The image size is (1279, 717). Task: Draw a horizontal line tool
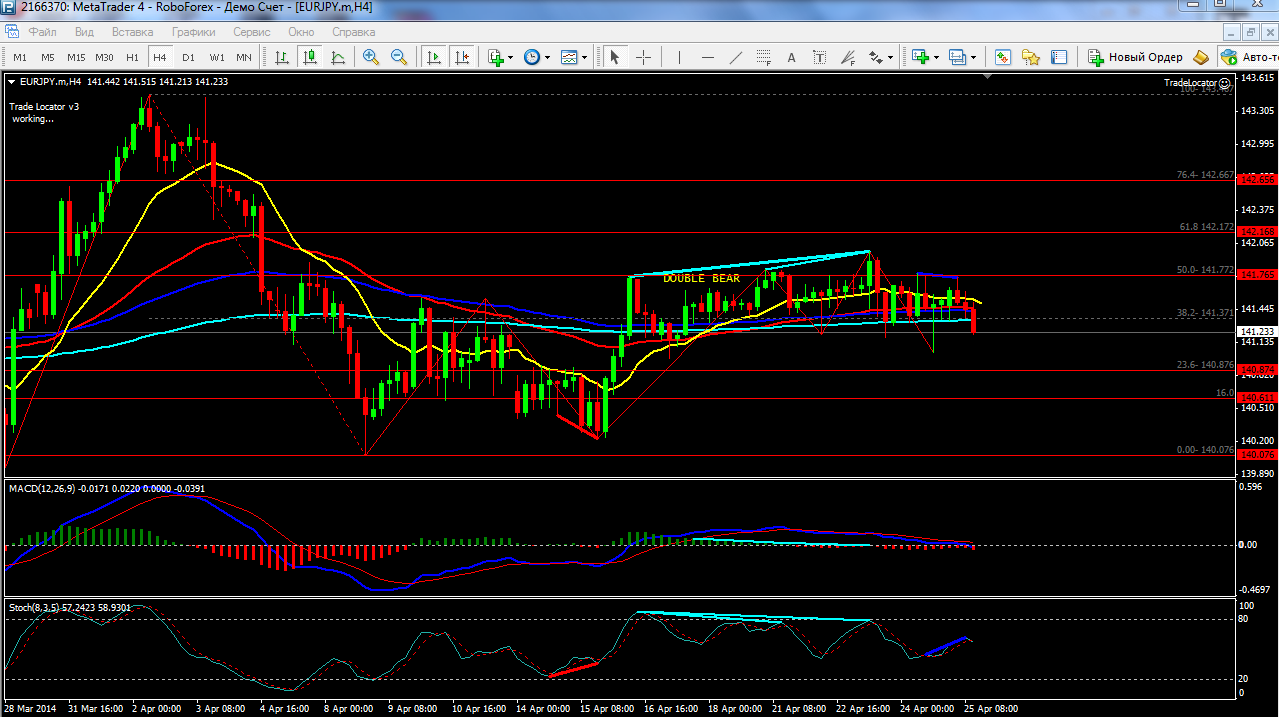pos(708,57)
